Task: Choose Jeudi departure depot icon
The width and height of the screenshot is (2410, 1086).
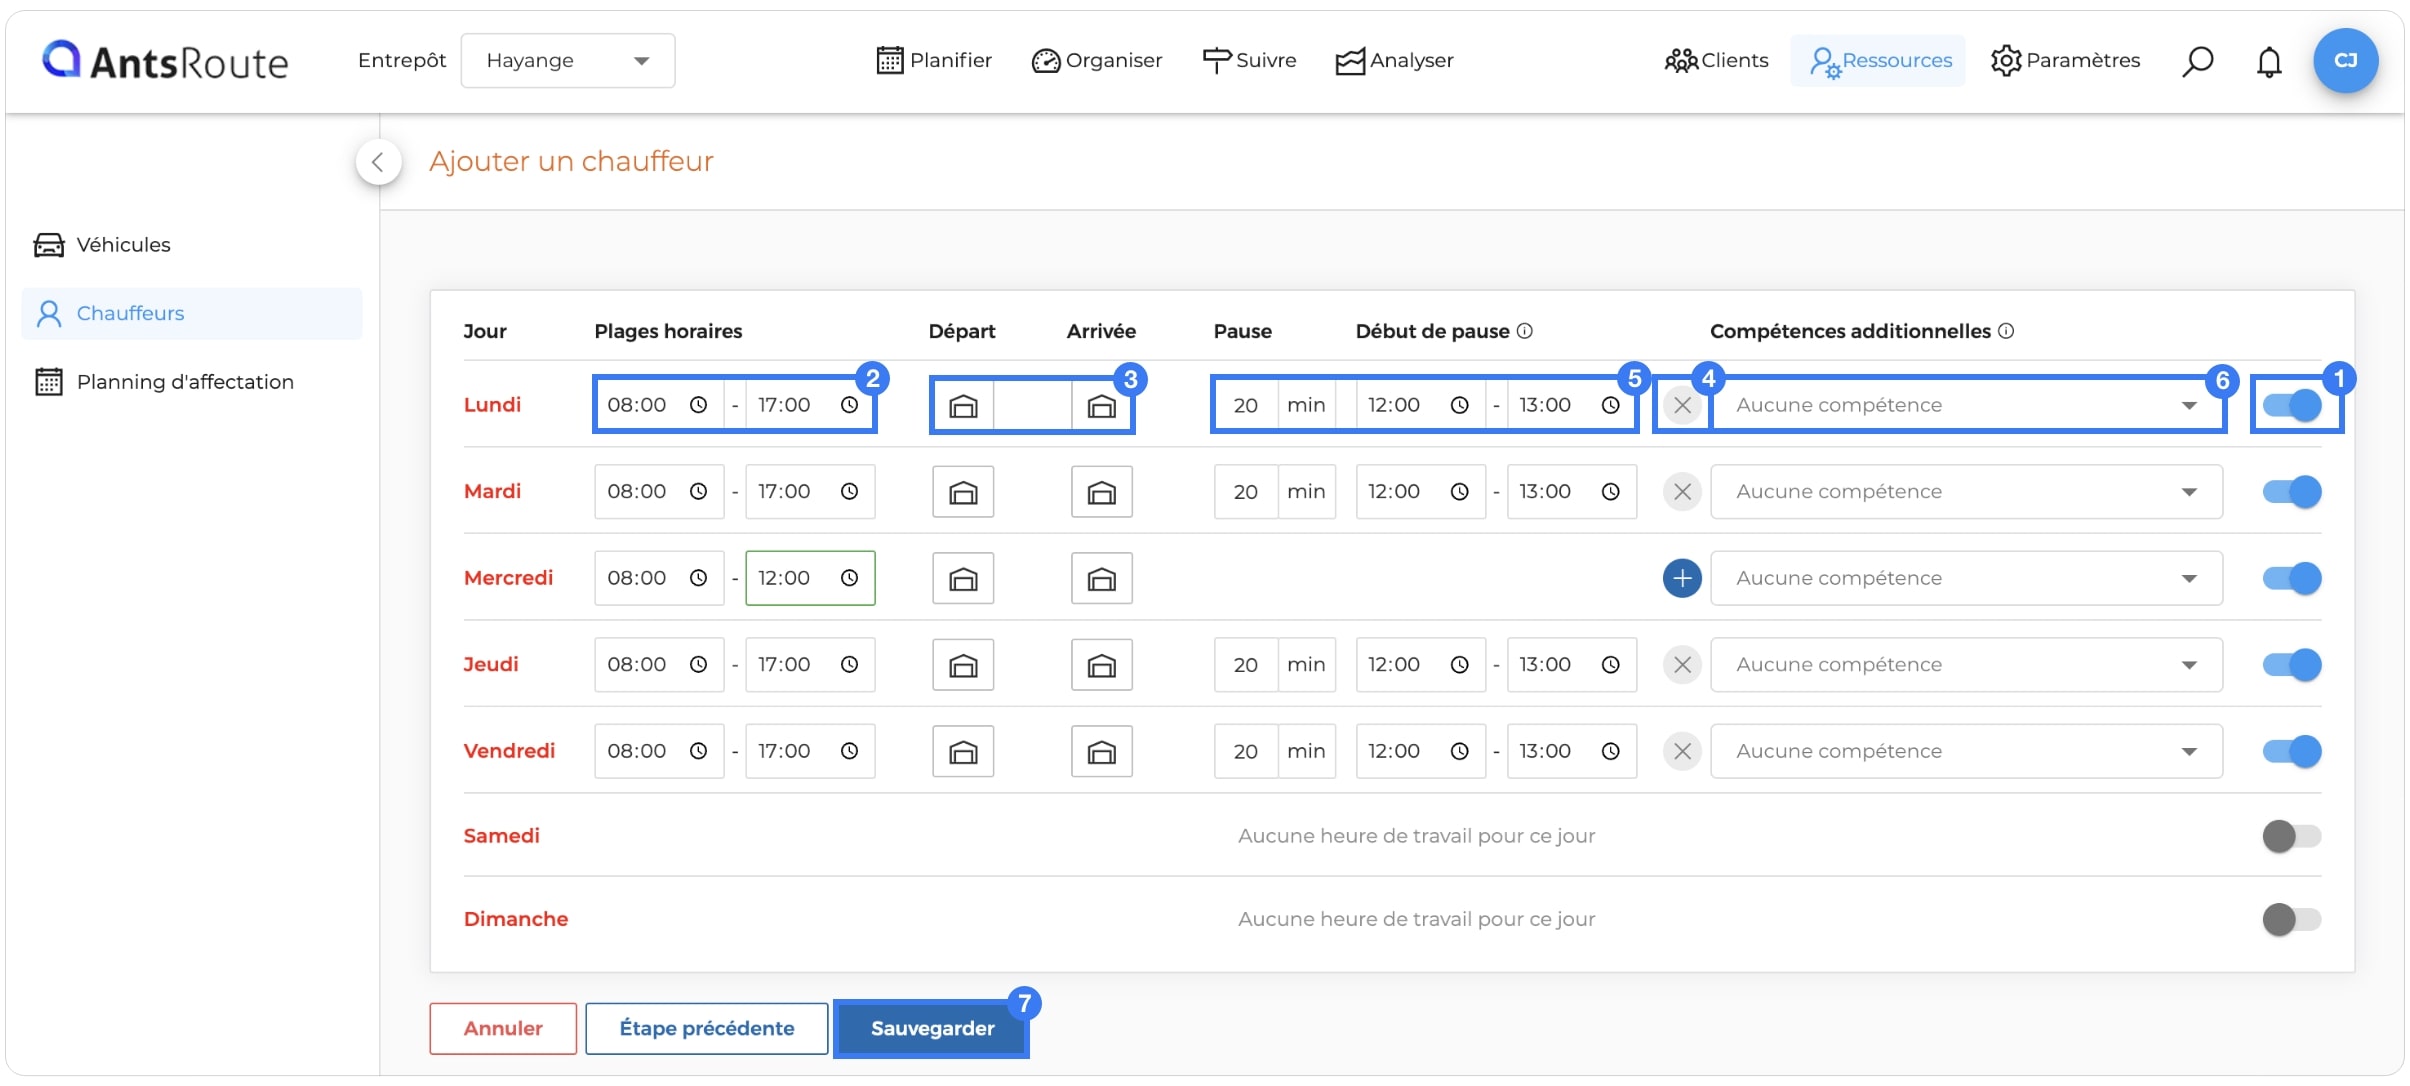Action: coord(963,665)
